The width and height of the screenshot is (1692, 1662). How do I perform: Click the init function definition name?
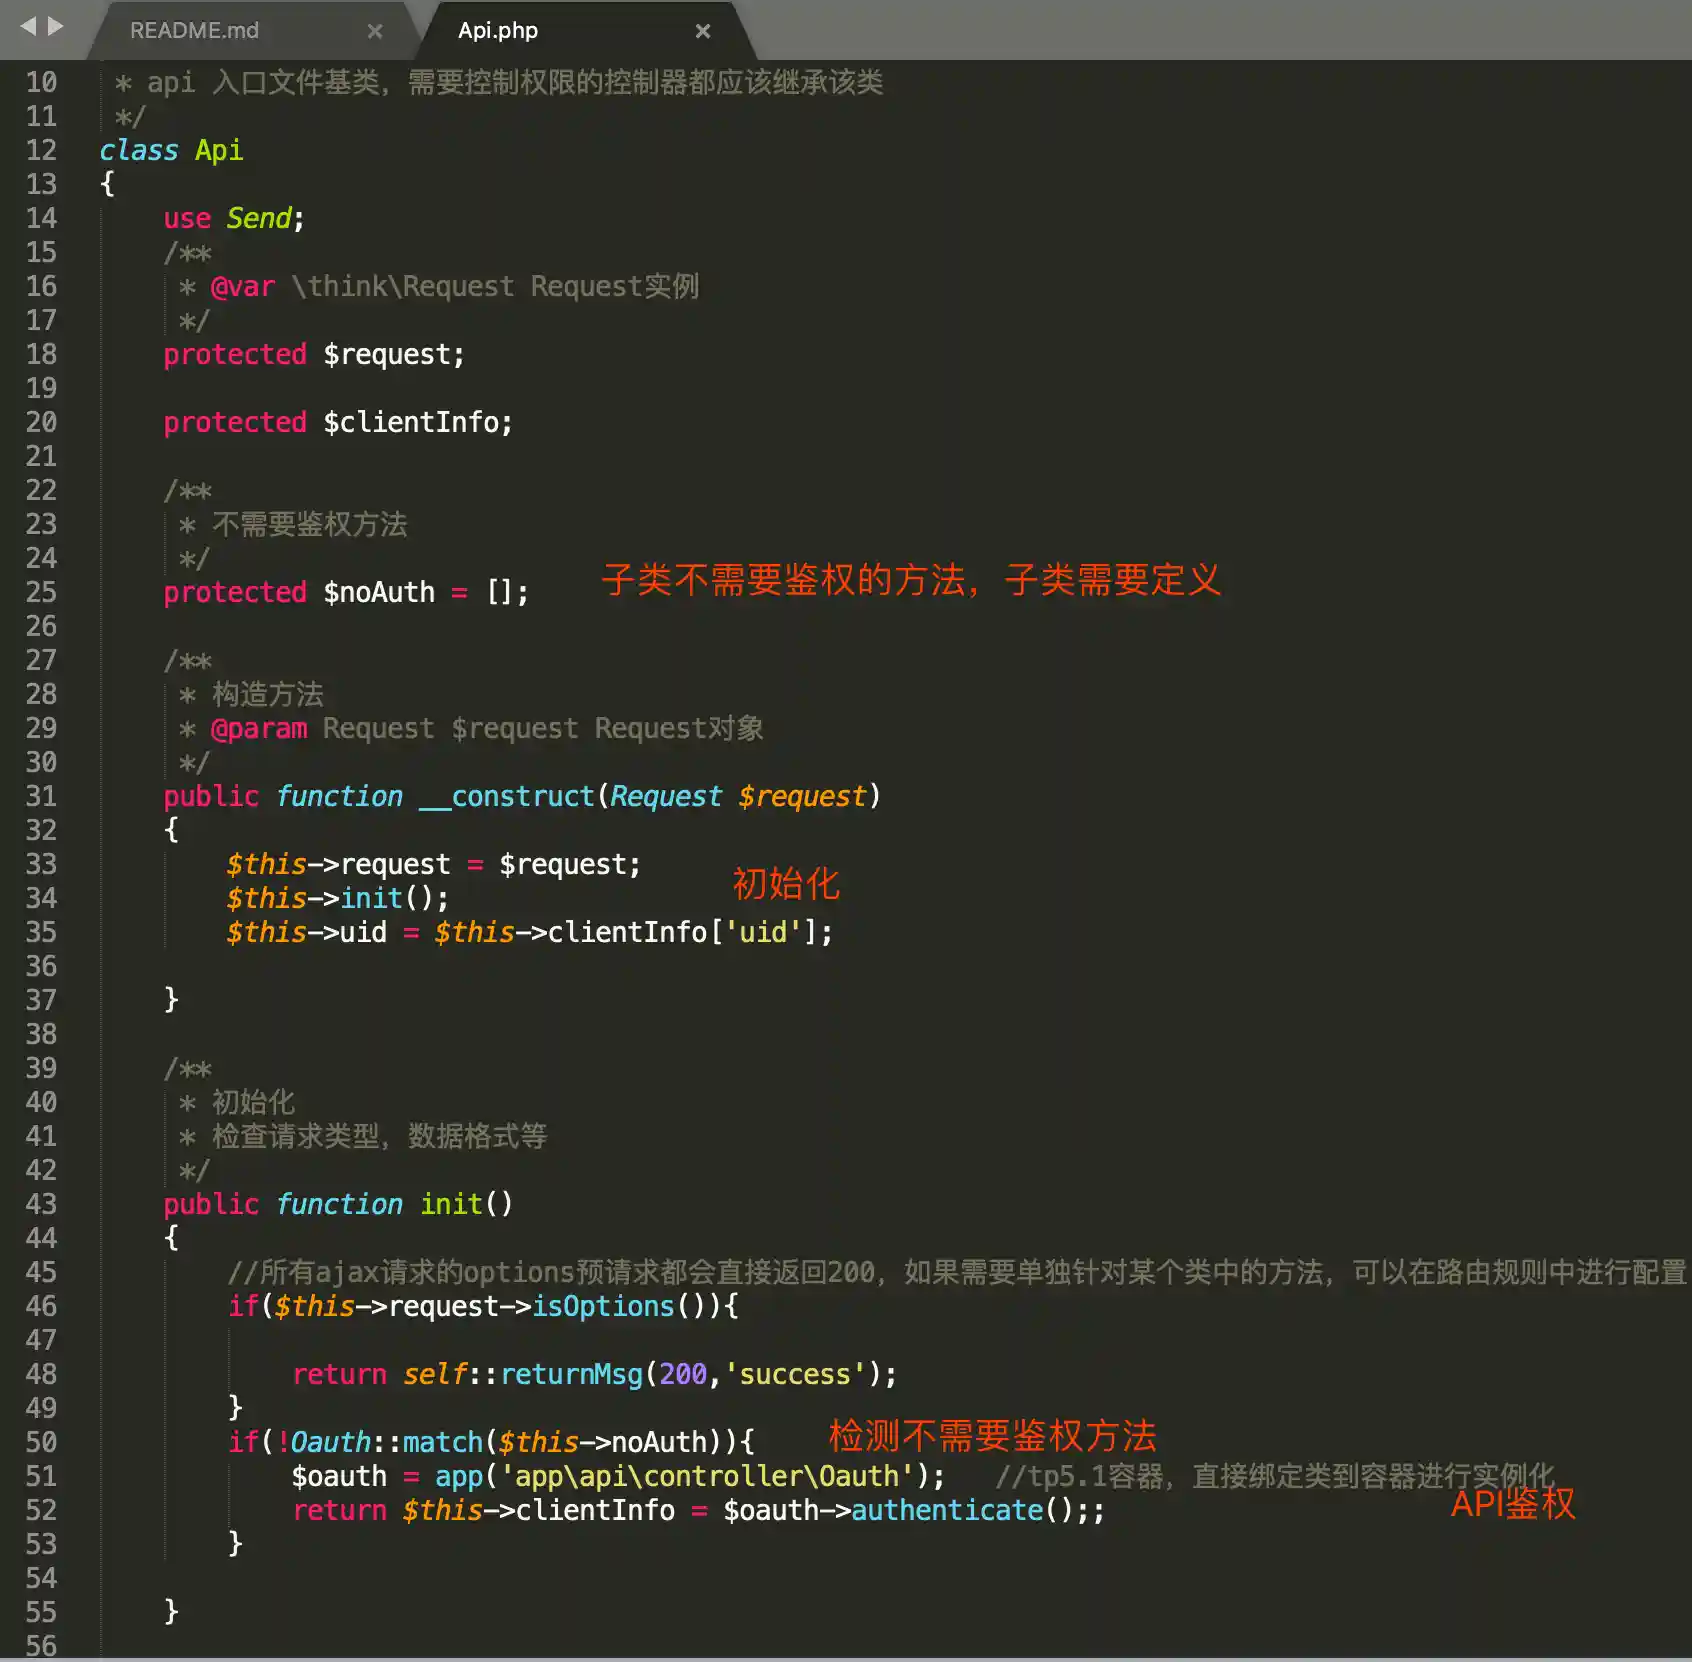[x=451, y=1204]
